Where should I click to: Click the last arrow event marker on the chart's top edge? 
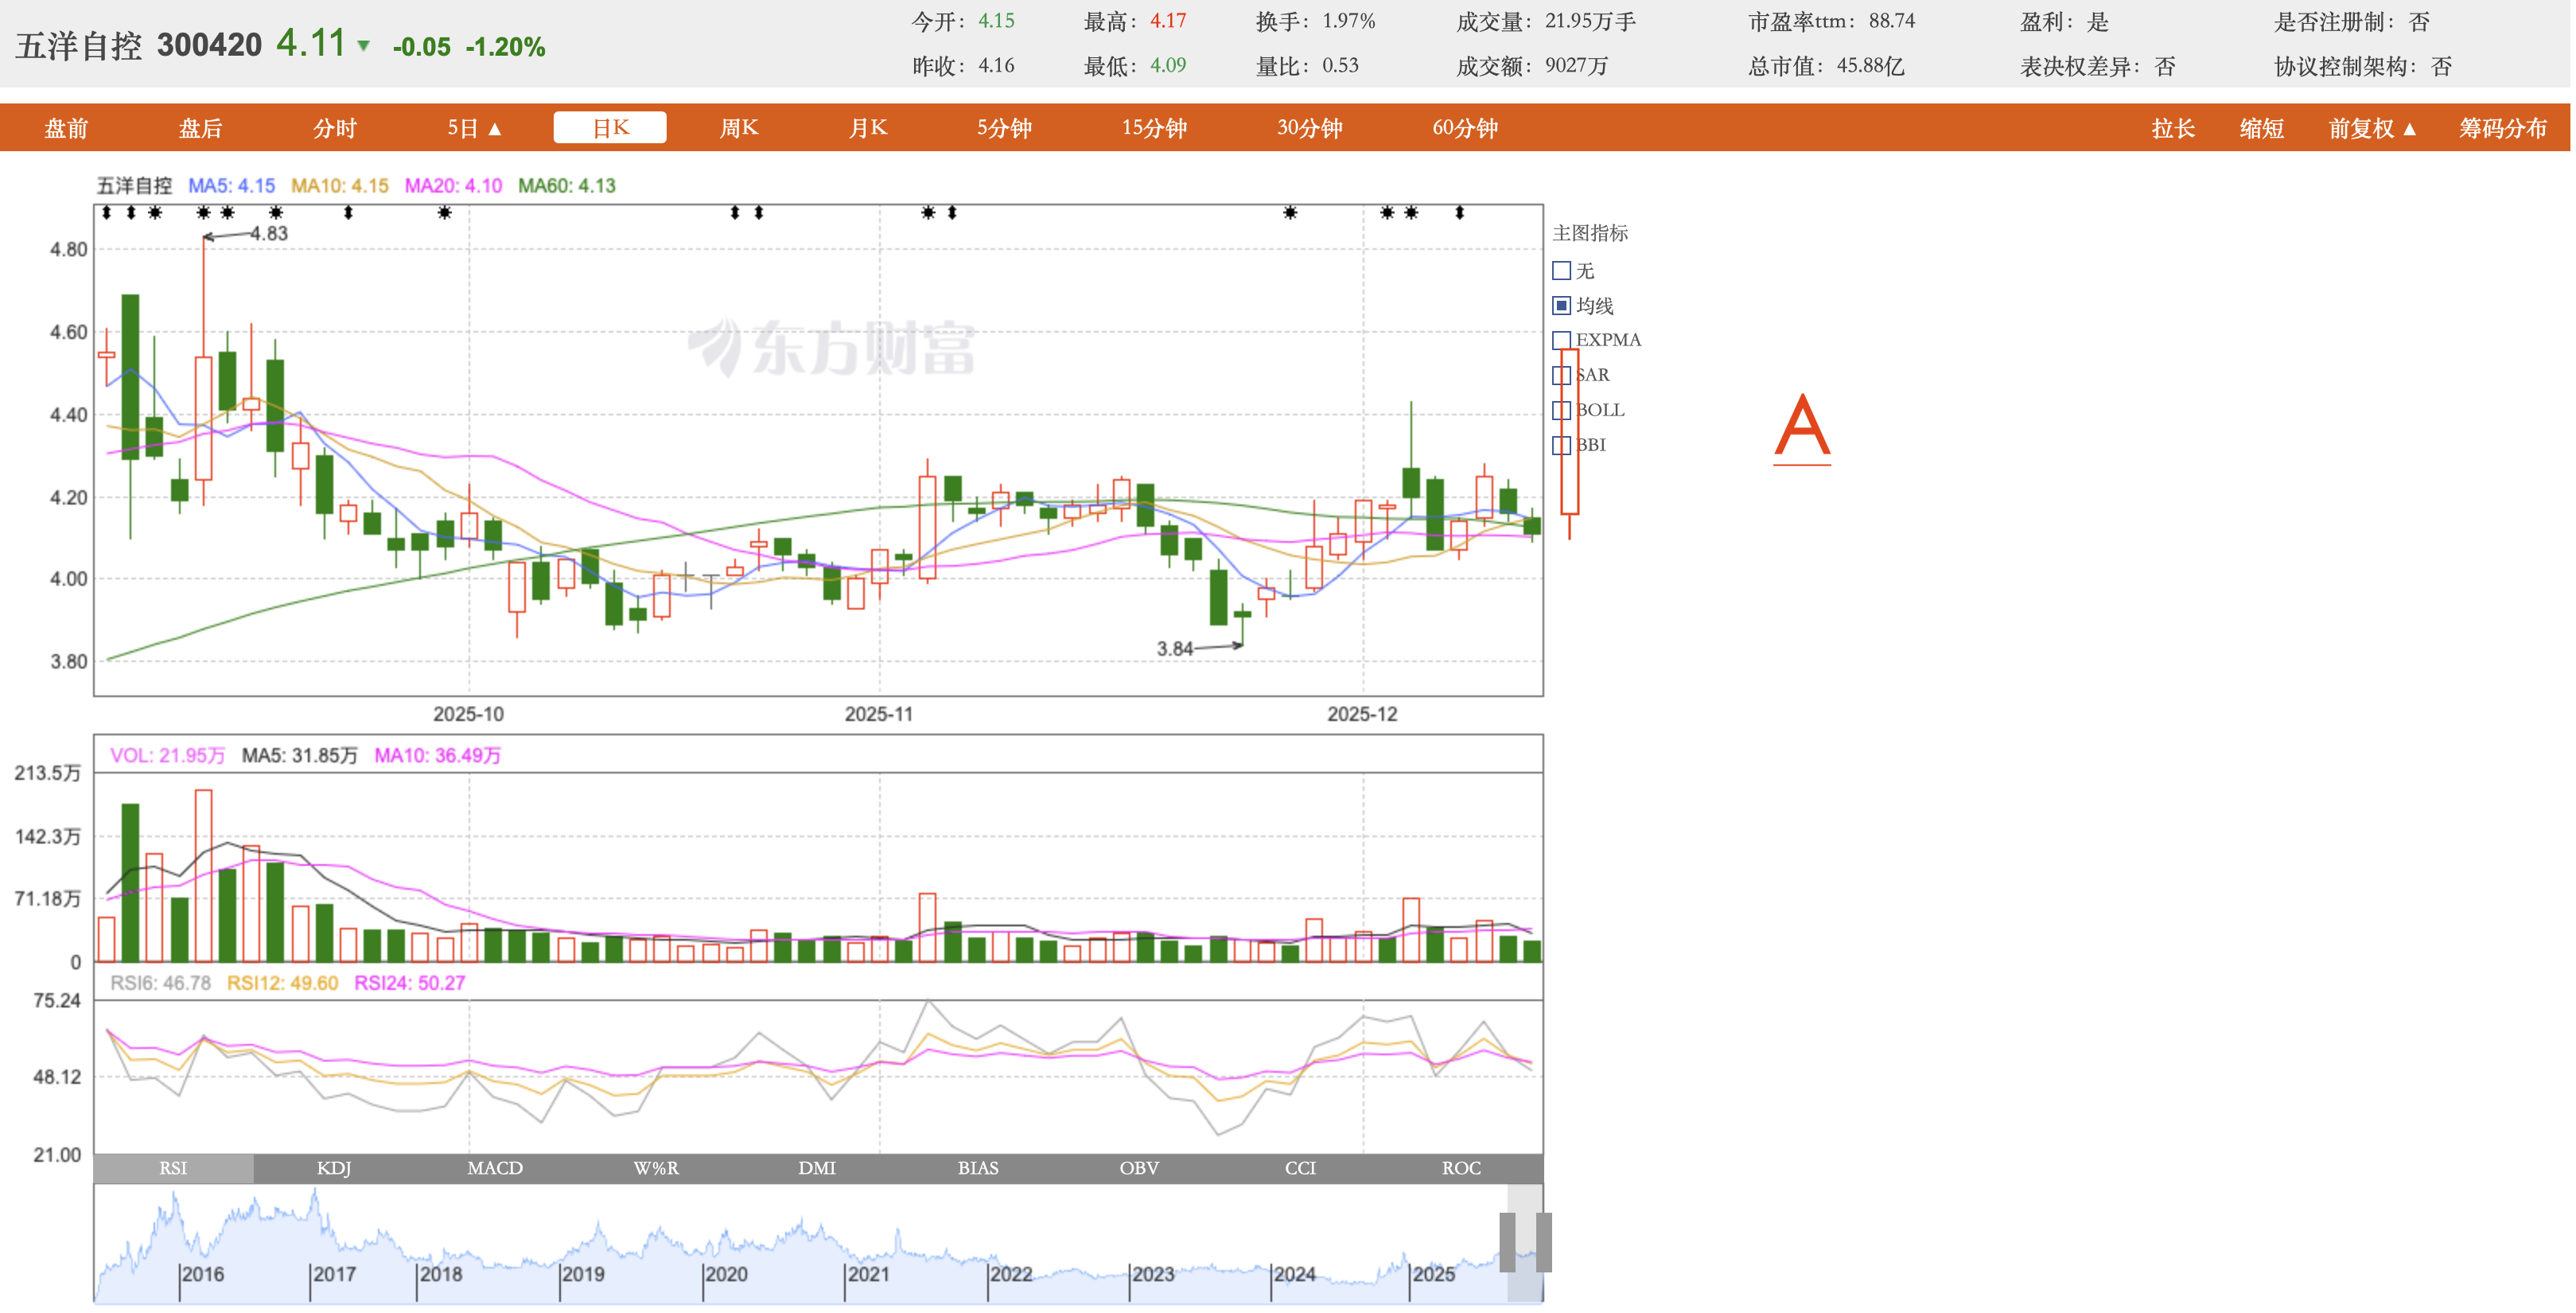1459,212
